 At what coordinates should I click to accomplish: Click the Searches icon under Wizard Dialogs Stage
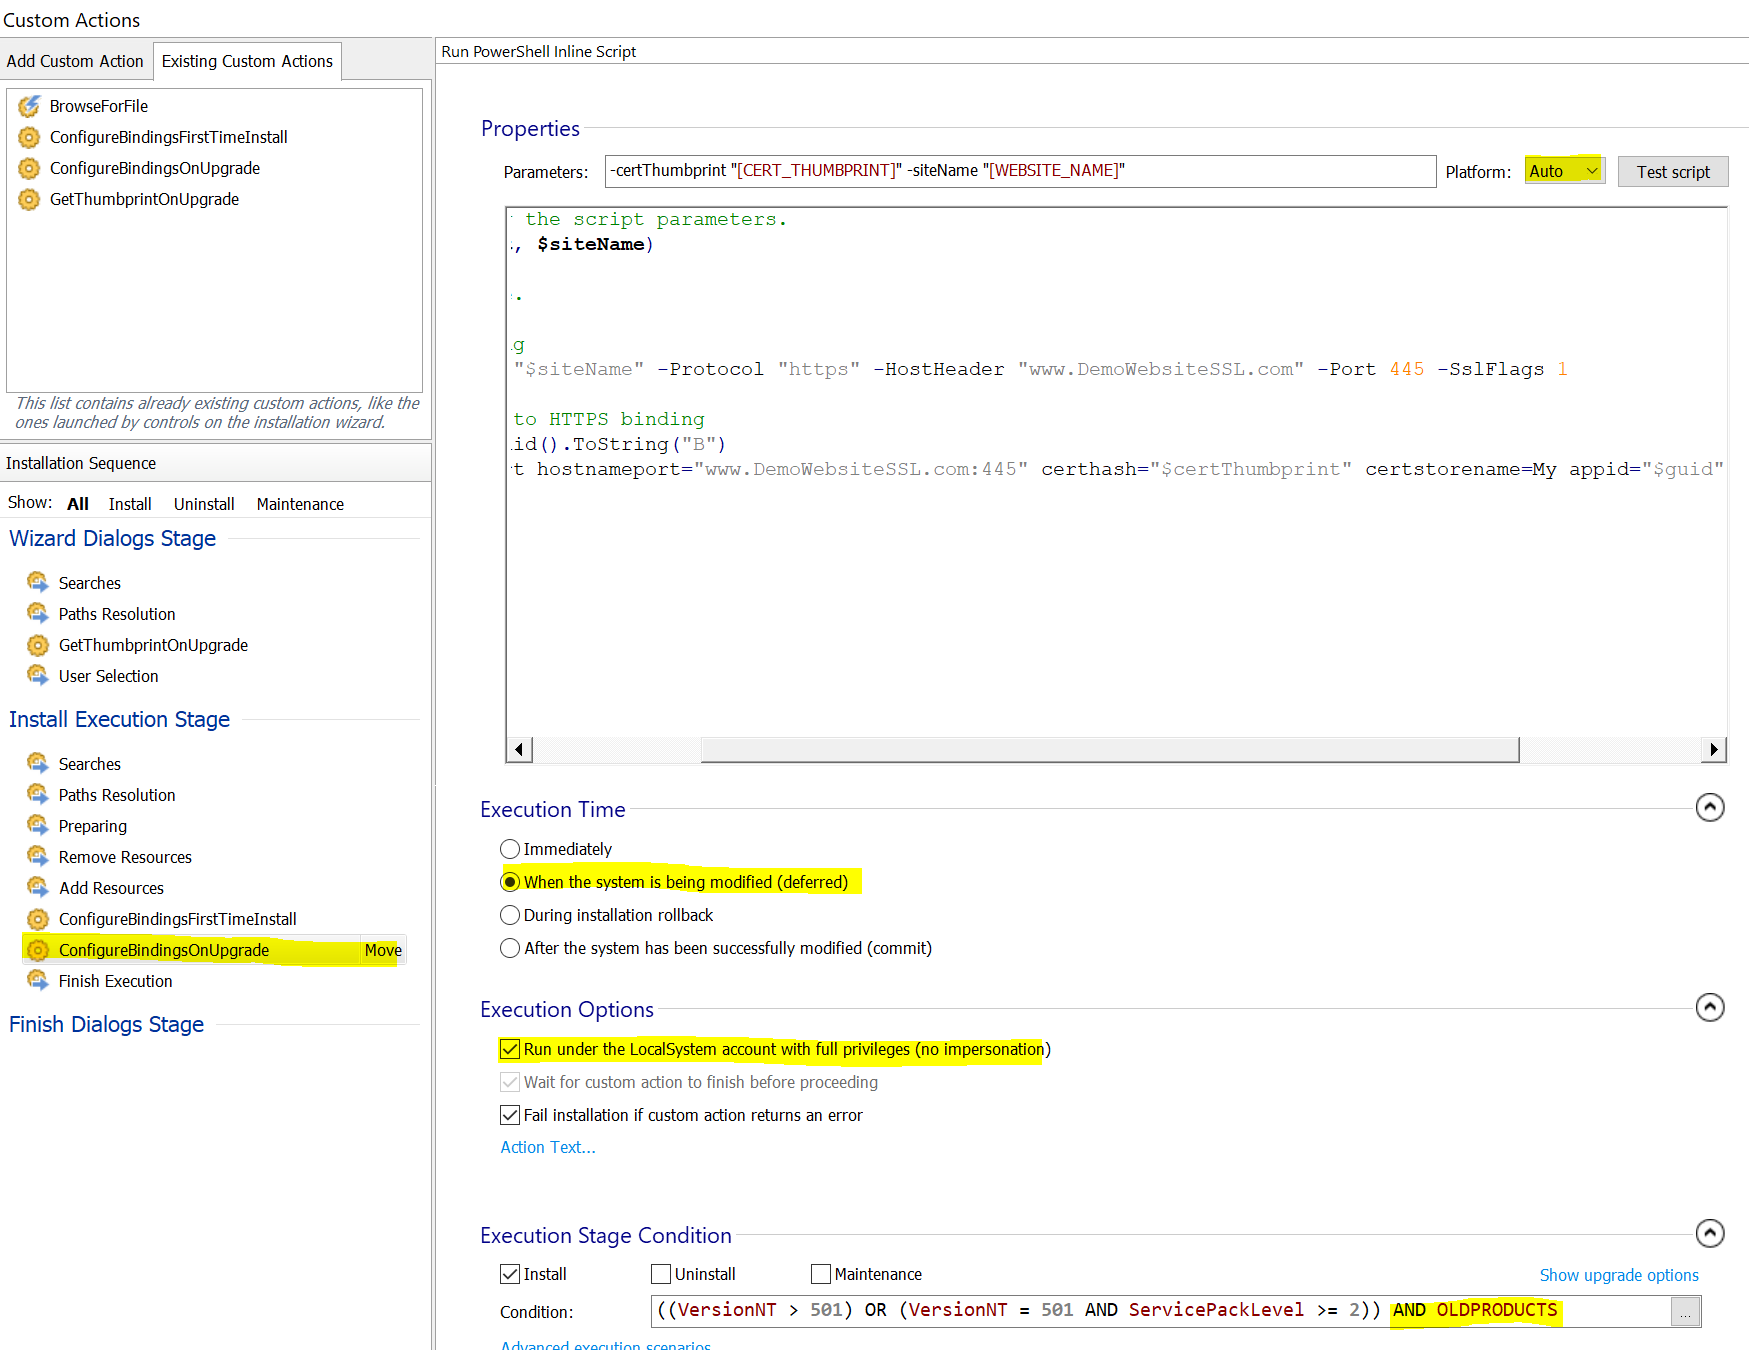click(x=38, y=582)
